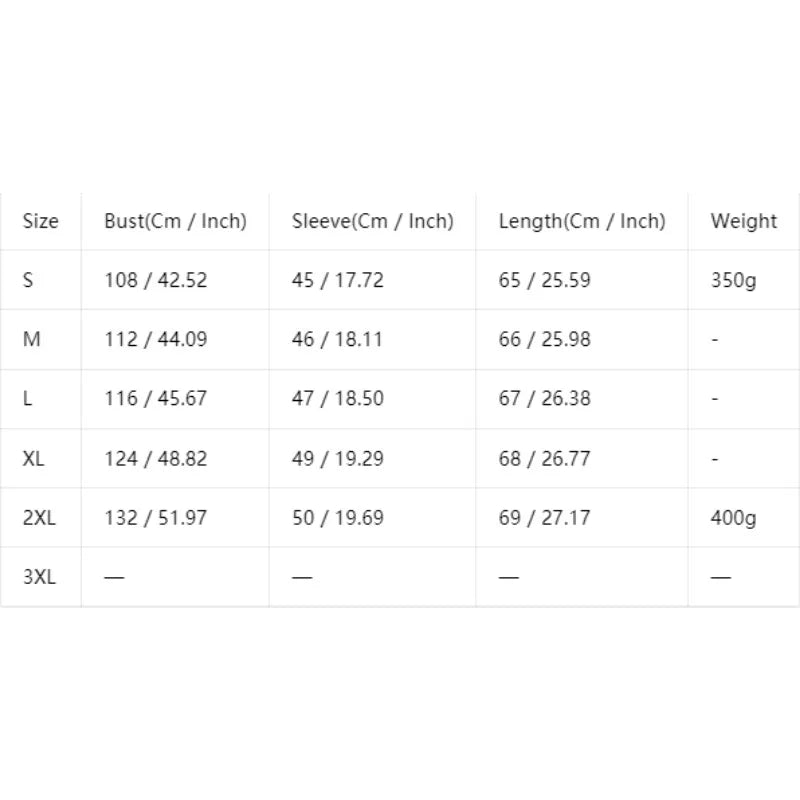The image size is (800, 800).
Task: Select the 50 / 19.69 sleeve cell
Action: tap(372, 517)
